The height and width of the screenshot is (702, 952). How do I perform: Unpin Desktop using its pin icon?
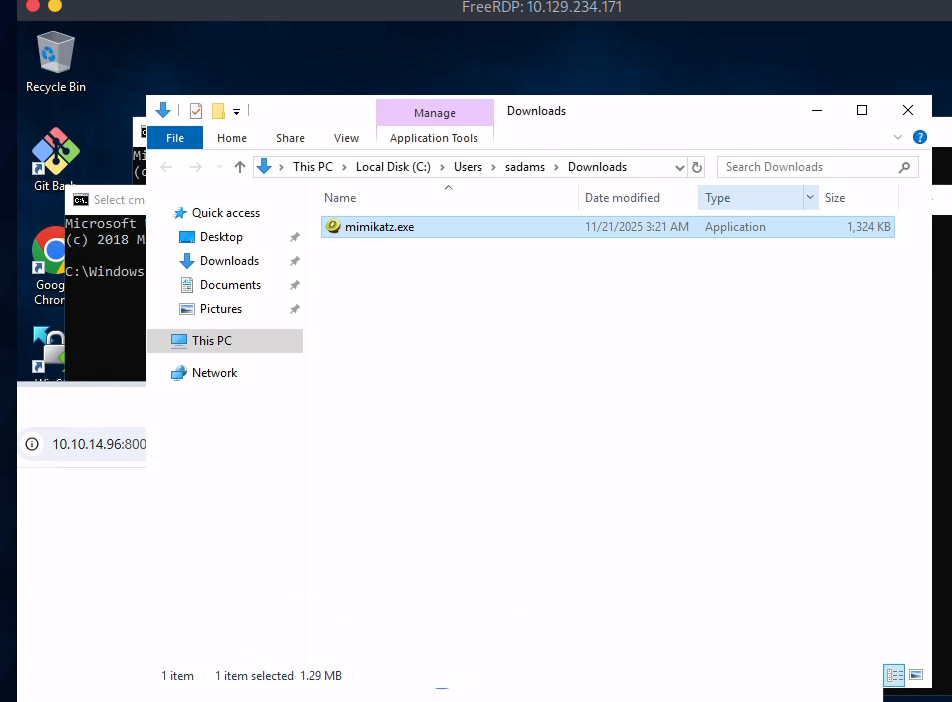pos(294,237)
